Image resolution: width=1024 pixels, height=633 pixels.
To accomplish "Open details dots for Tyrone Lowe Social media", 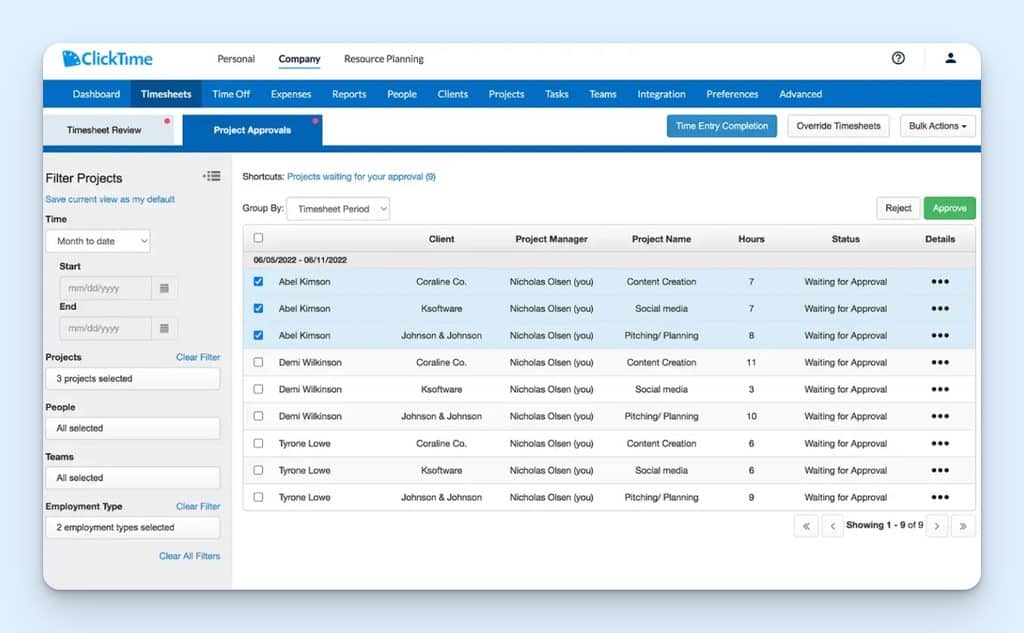I will point(940,470).
